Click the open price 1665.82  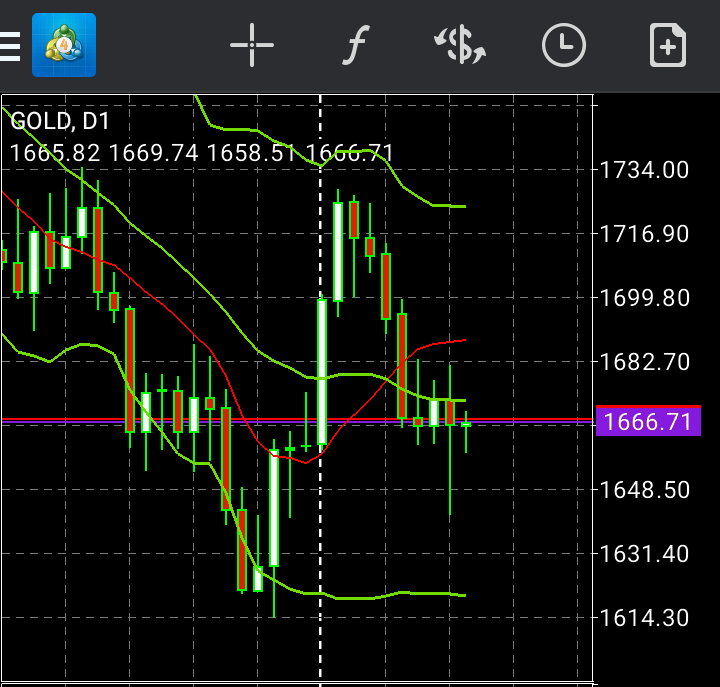click(x=55, y=153)
